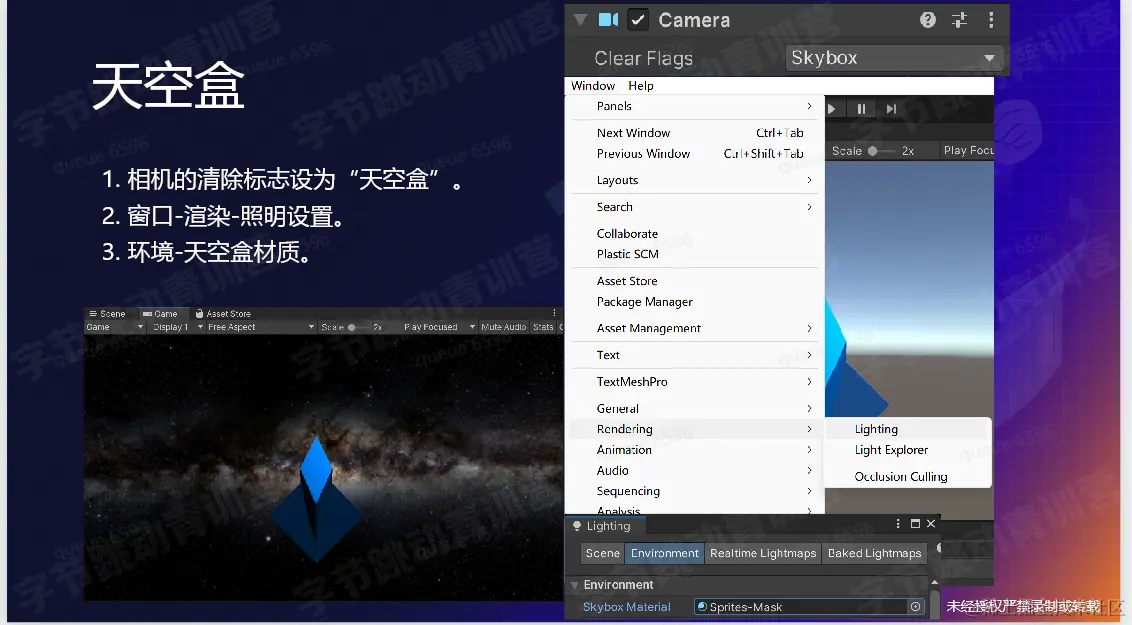The height and width of the screenshot is (625, 1132).
Task: Open the Window menu
Action: click(592, 85)
